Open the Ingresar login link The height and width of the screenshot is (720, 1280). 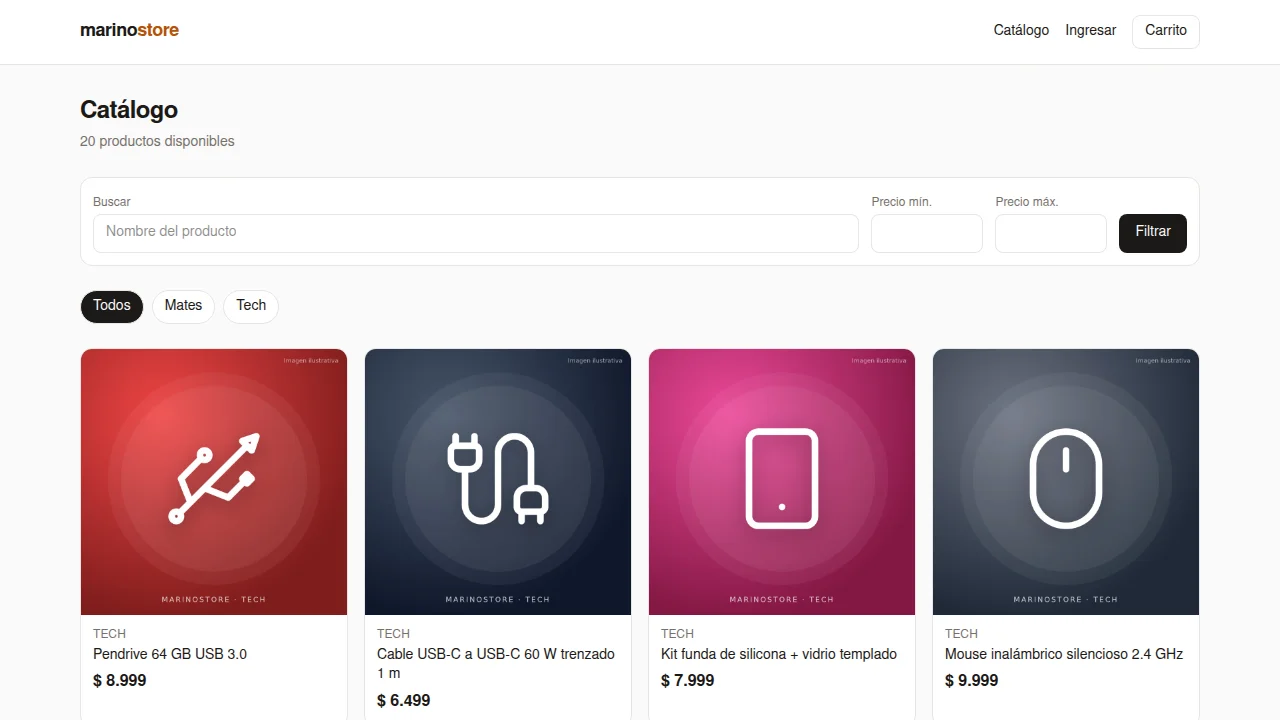1091,30
